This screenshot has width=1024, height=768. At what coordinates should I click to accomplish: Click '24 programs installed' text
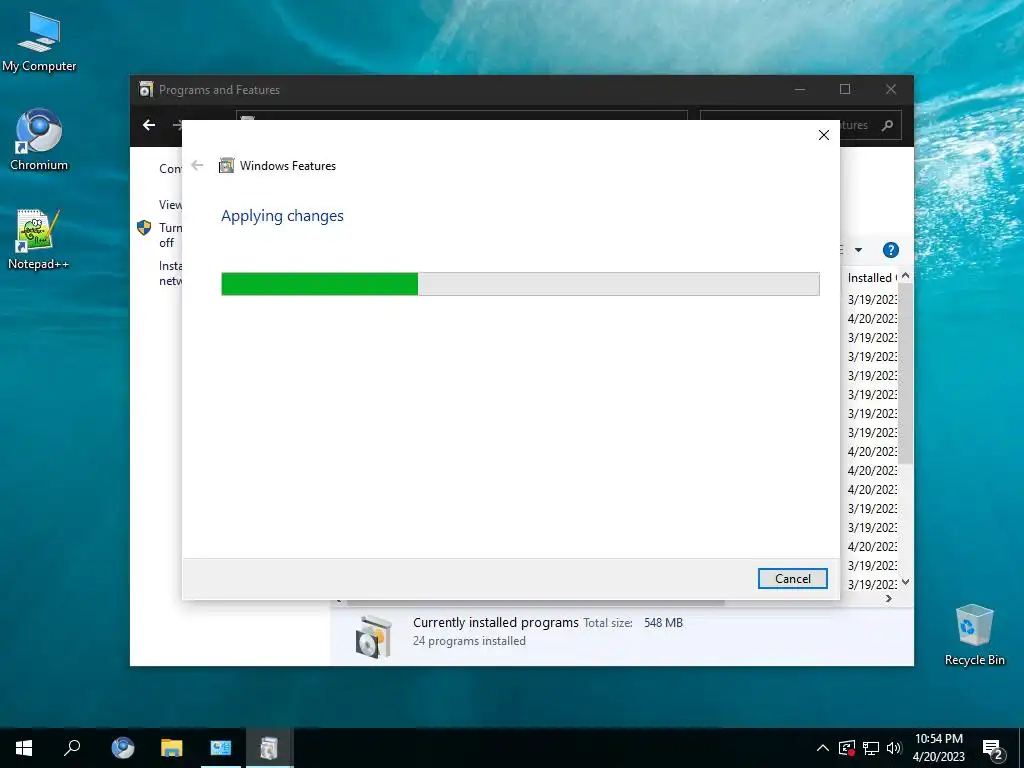[469, 641]
